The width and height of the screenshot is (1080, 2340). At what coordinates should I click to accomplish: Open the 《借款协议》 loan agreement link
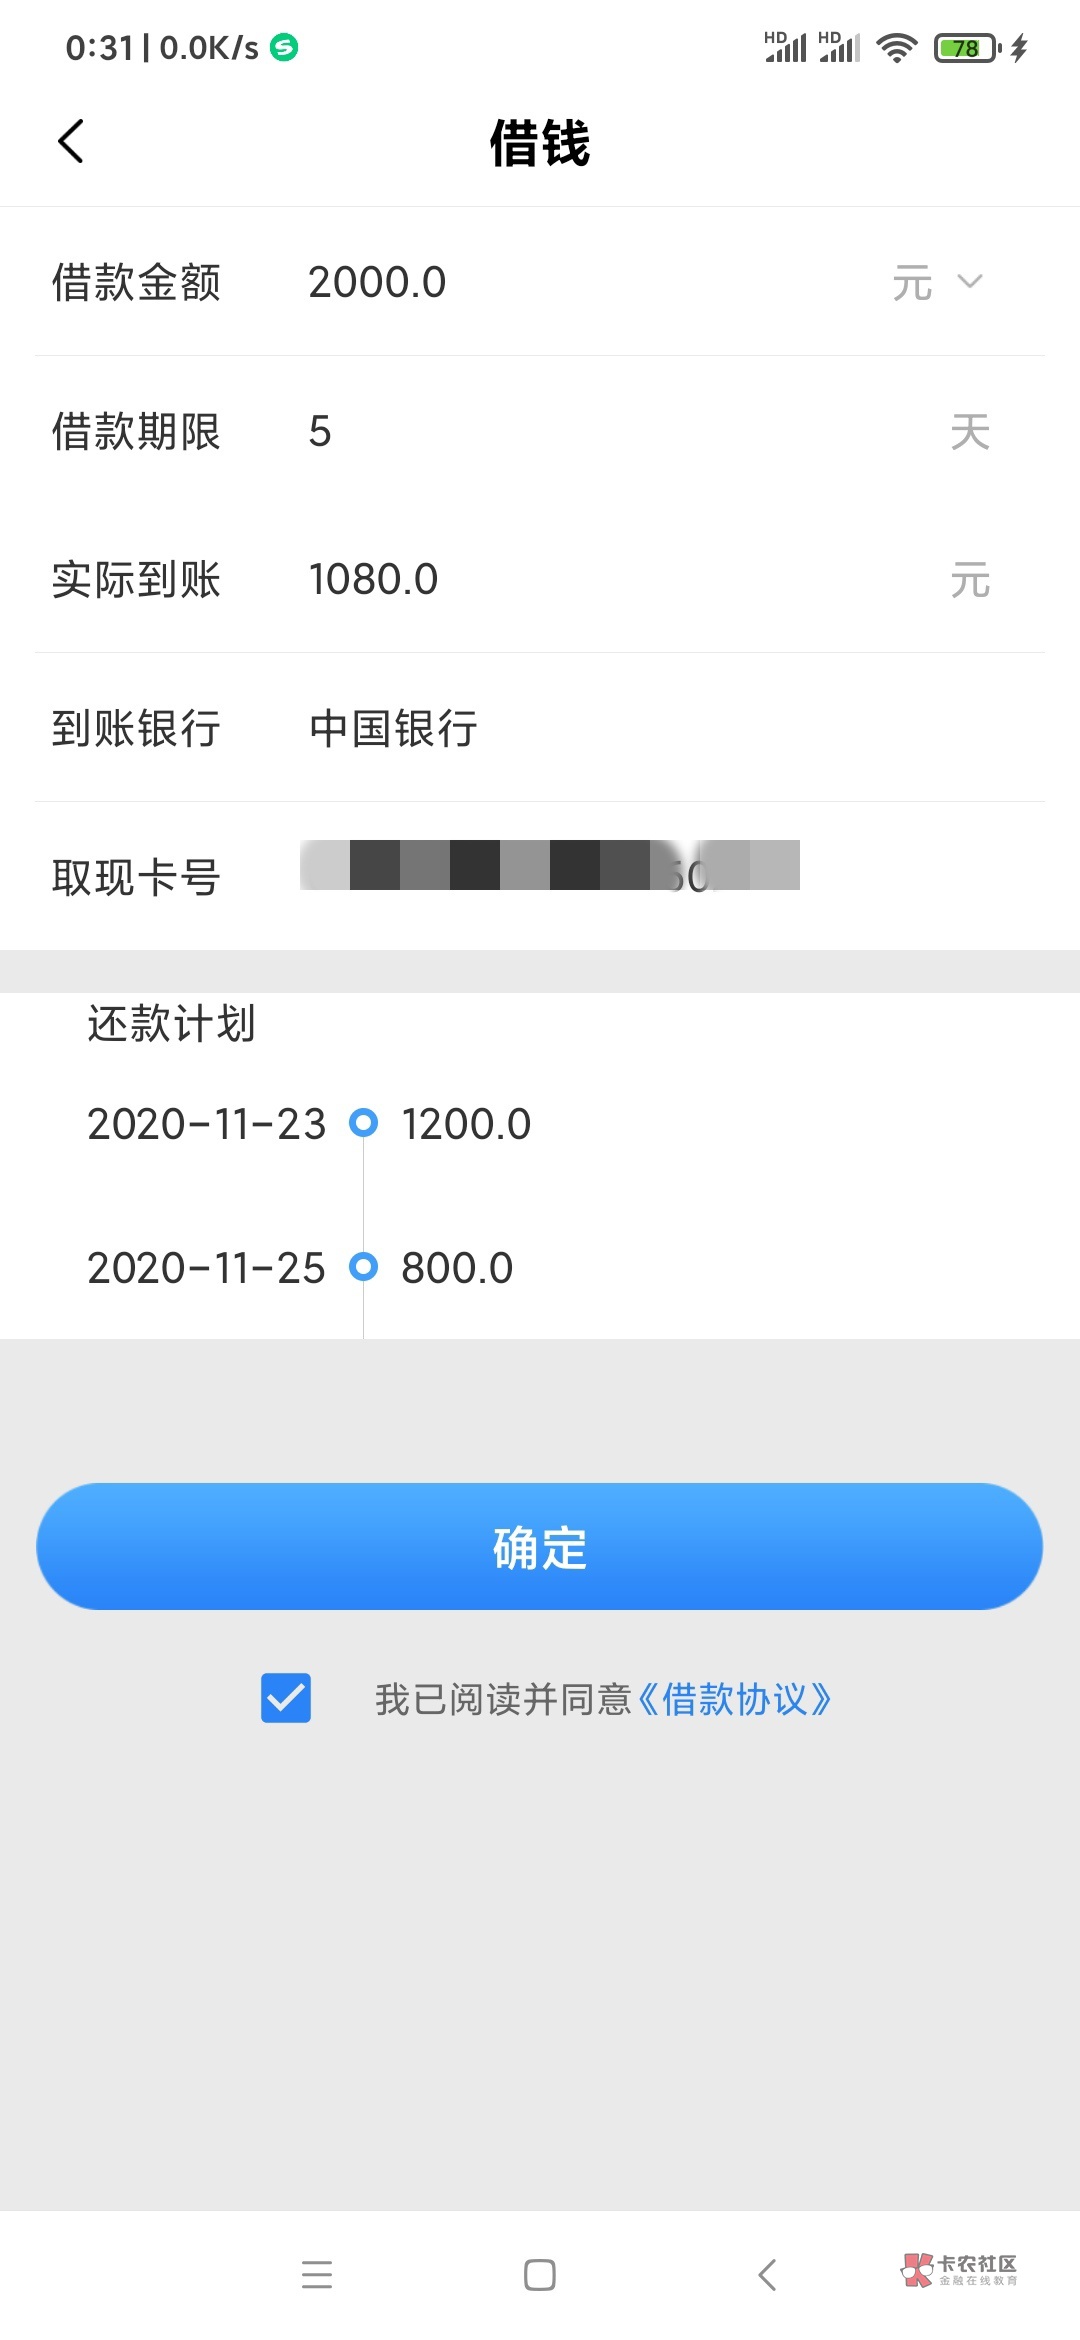[734, 1699]
